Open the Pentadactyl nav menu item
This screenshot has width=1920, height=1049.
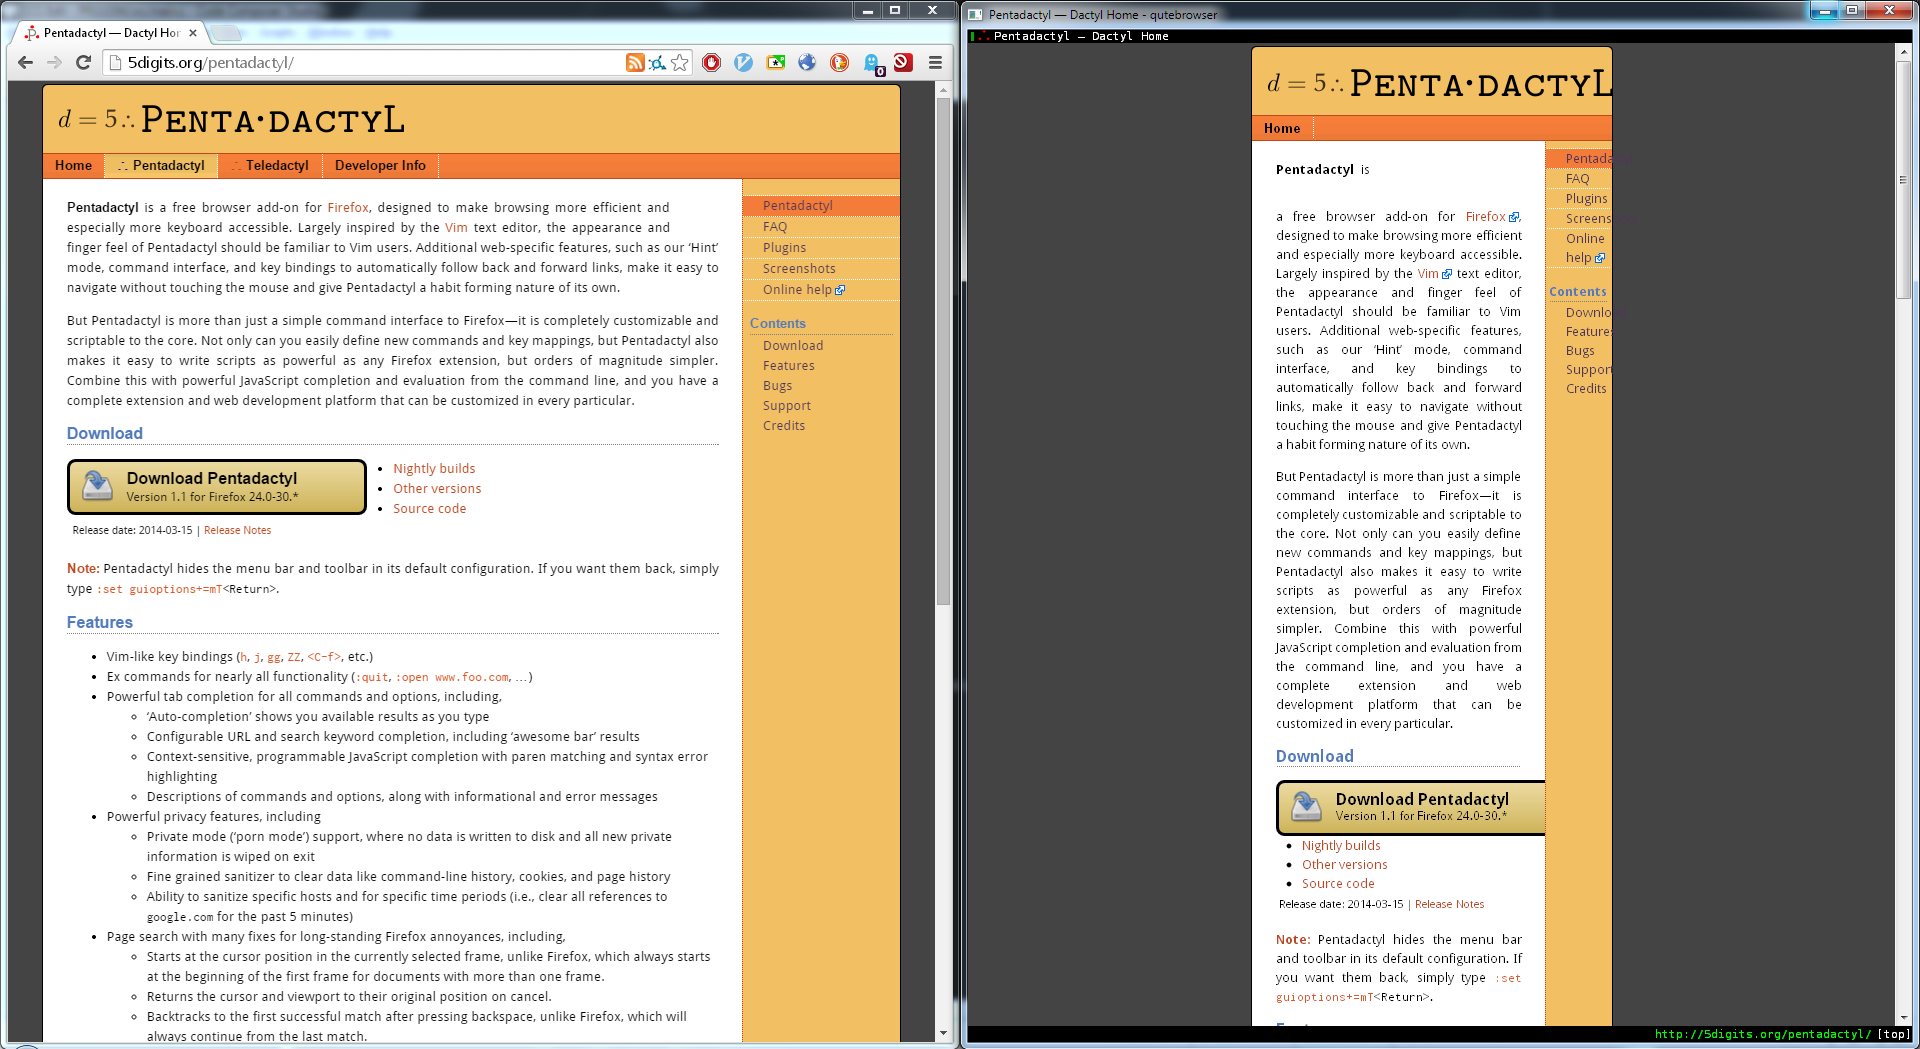[161, 165]
